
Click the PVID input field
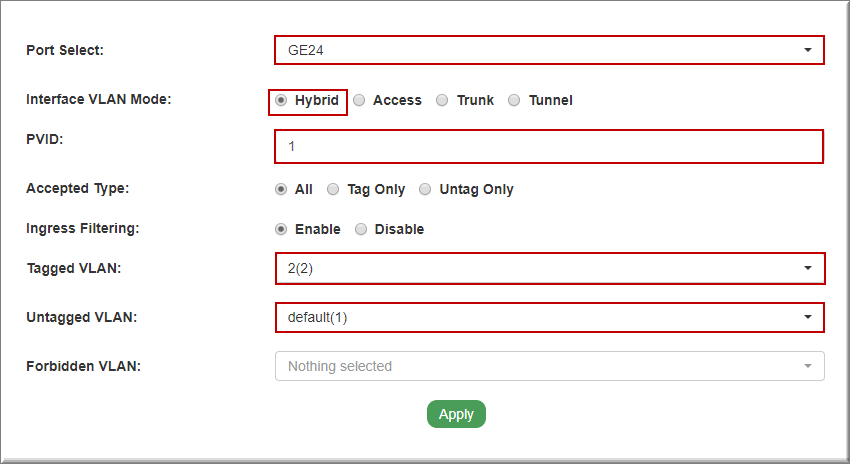[x=548, y=146]
